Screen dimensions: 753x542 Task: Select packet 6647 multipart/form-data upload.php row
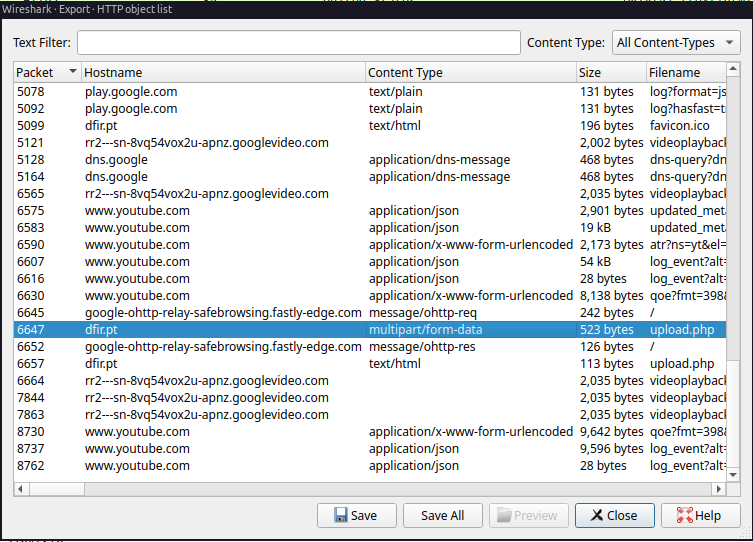370,330
